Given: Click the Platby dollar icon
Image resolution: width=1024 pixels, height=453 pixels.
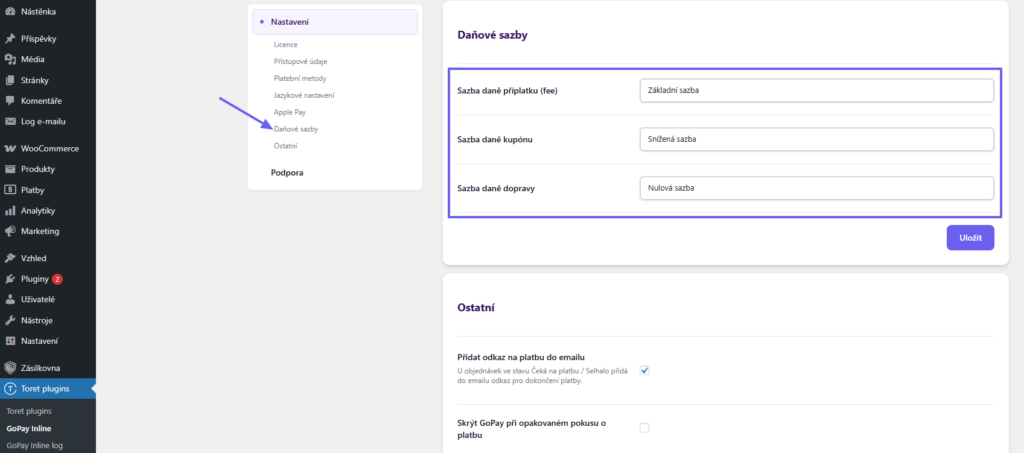Looking at the screenshot, I should click(x=10, y=190).
